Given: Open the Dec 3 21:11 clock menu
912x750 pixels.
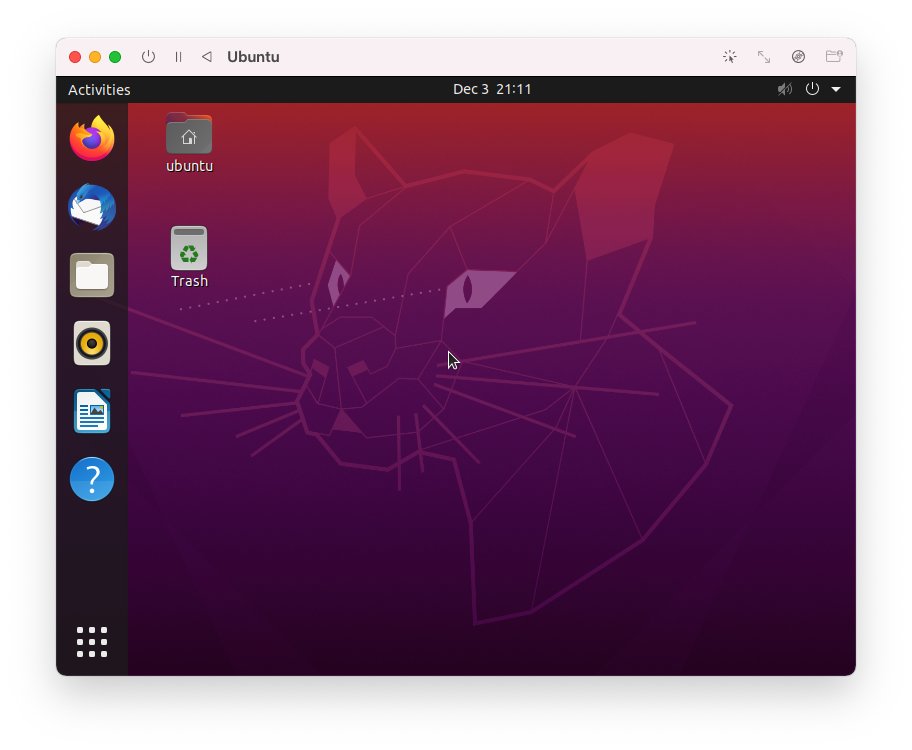Looking at the screenshot, I should point(492,89).
